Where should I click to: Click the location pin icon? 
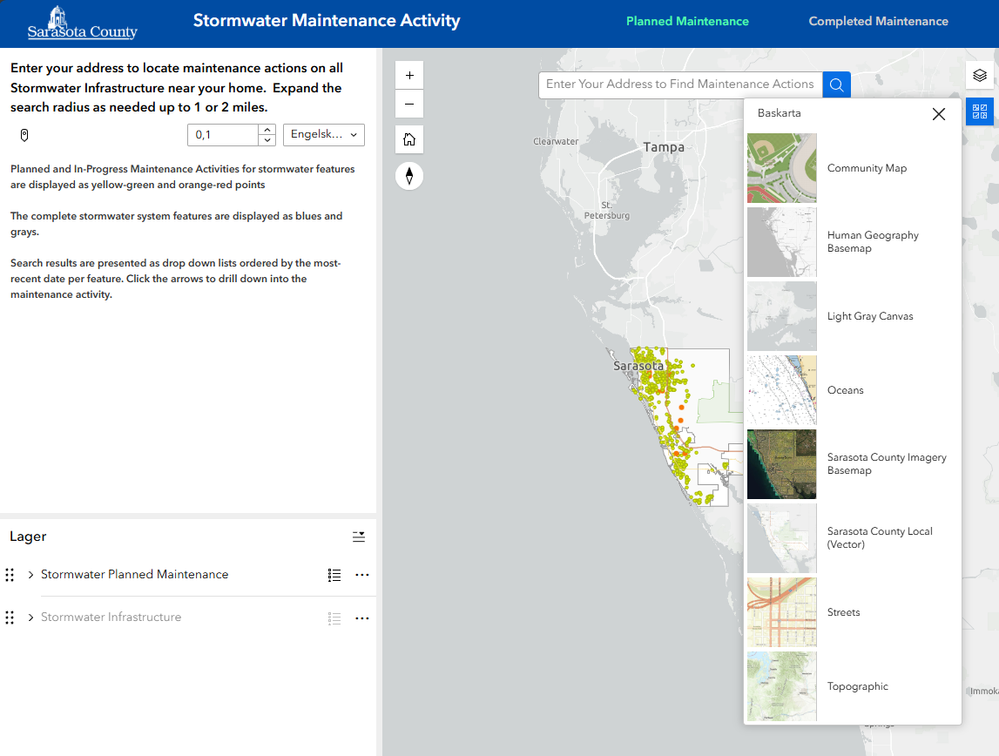pyautogui.click(x=25, y=135)
